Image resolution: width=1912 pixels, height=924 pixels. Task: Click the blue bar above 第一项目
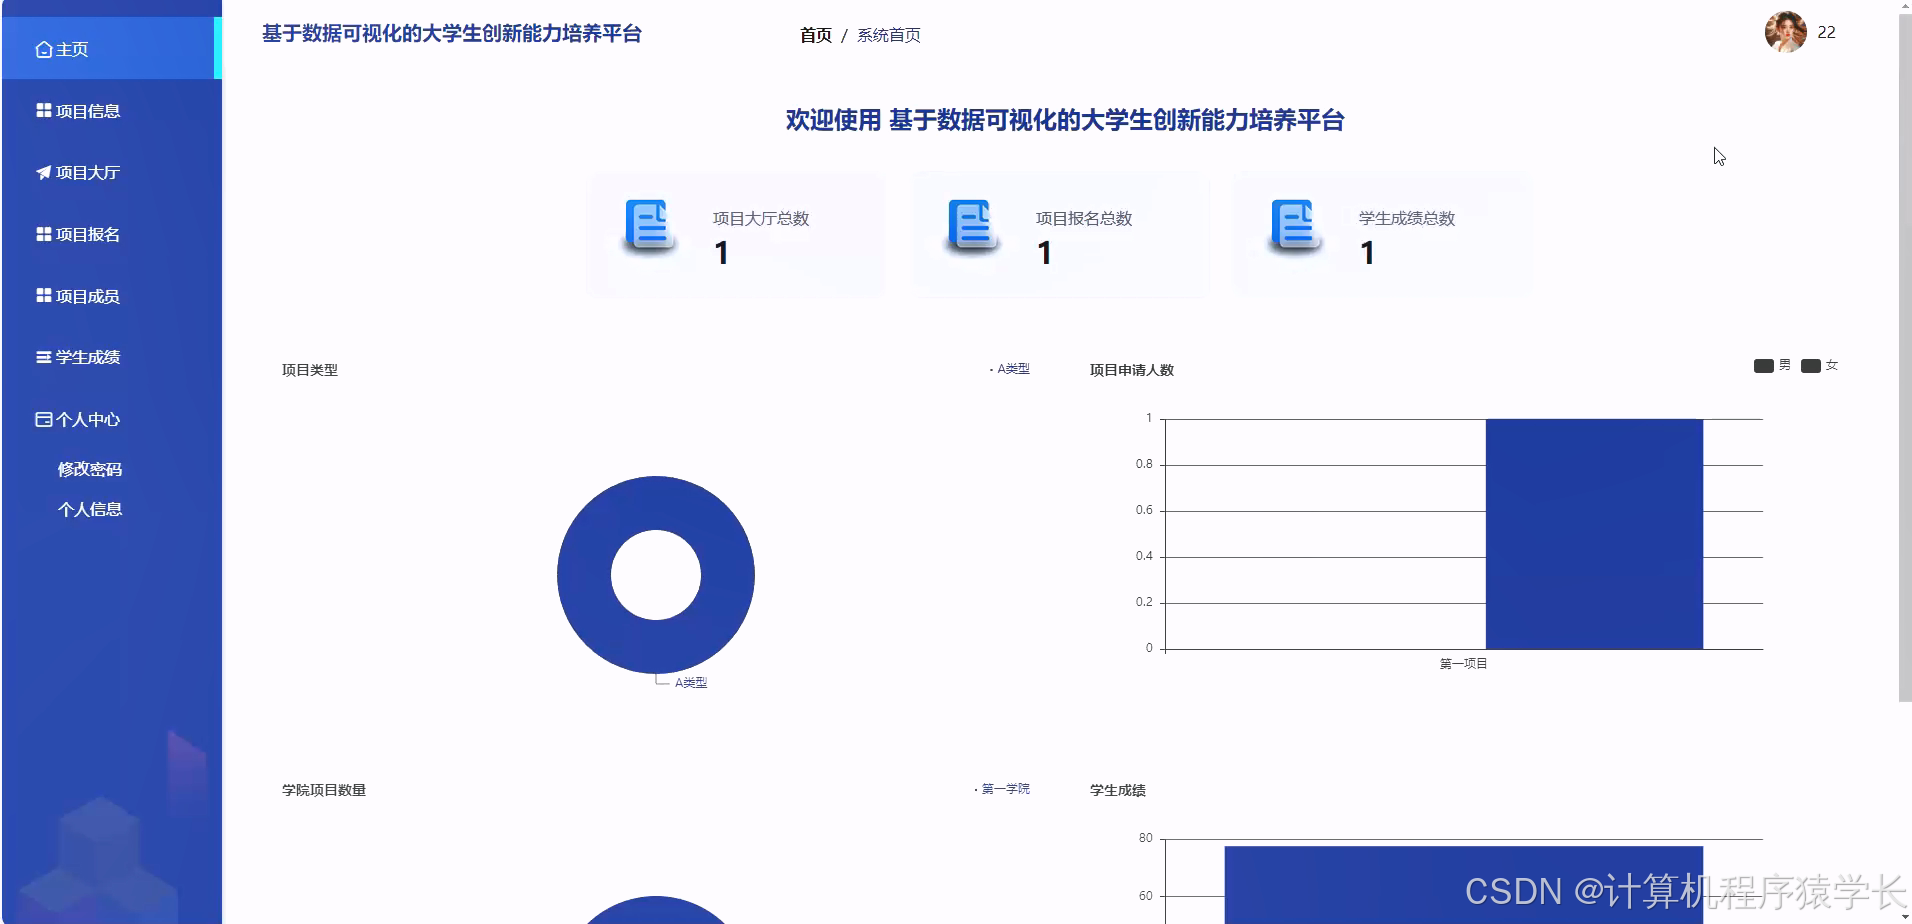click(1594, 534)
